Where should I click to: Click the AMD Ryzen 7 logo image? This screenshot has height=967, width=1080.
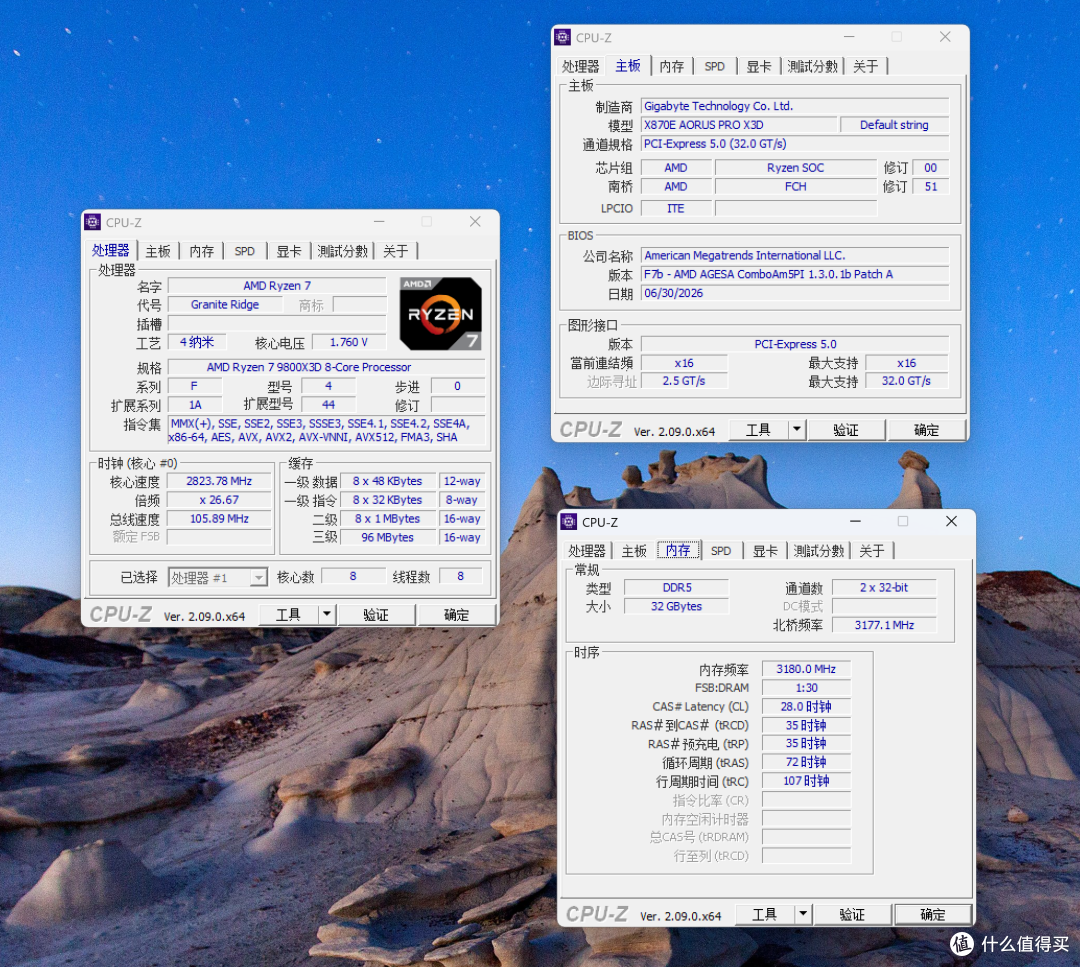(441, 314)
